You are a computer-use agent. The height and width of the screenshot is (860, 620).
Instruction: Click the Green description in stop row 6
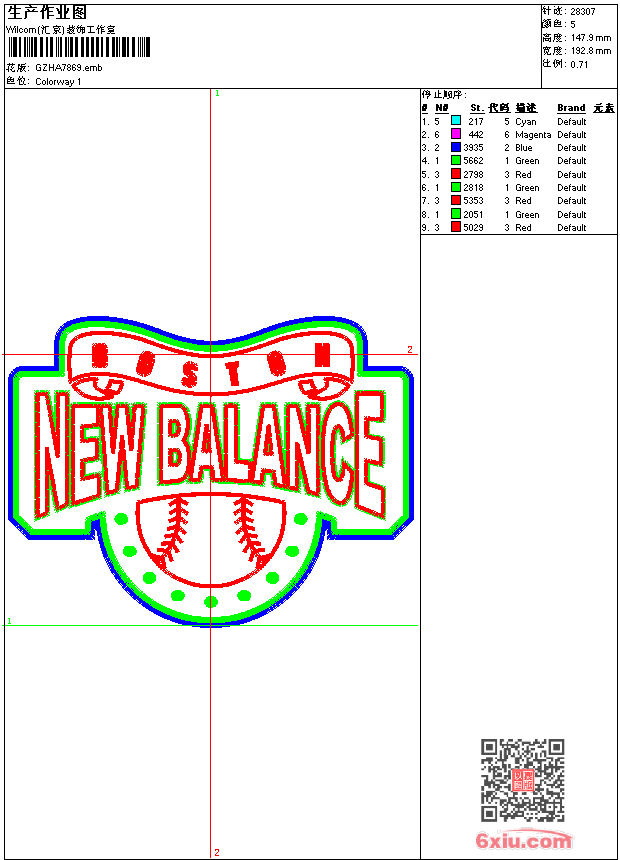[x=527, y=188]
